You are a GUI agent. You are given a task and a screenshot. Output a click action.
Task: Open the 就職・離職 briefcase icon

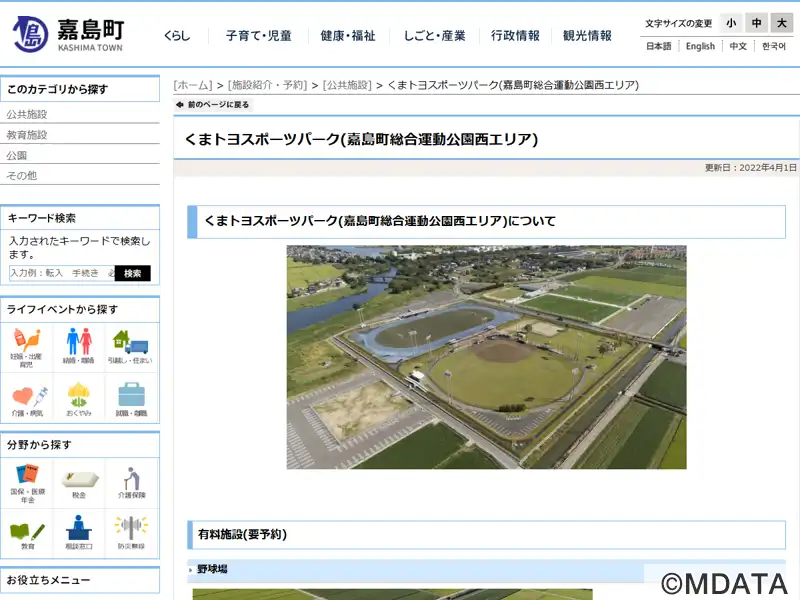tap(132, 399)
